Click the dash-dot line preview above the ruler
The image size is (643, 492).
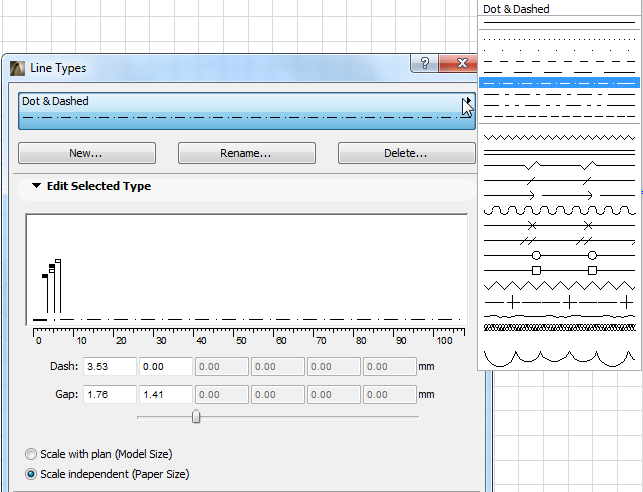click(x=247, y=319)
